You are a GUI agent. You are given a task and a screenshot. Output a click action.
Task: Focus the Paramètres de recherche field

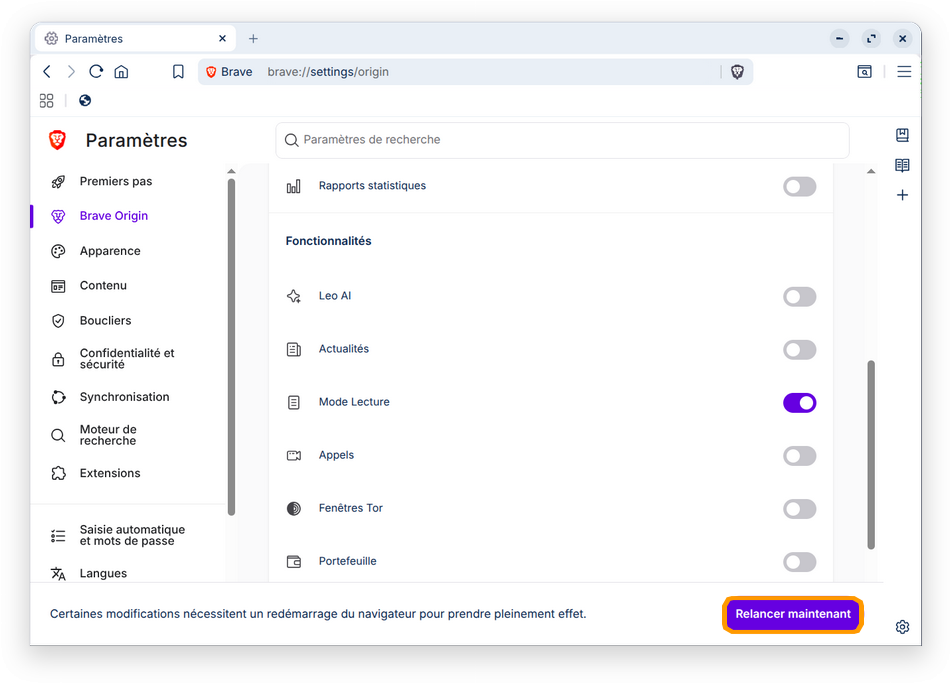[x=562, y=140]
